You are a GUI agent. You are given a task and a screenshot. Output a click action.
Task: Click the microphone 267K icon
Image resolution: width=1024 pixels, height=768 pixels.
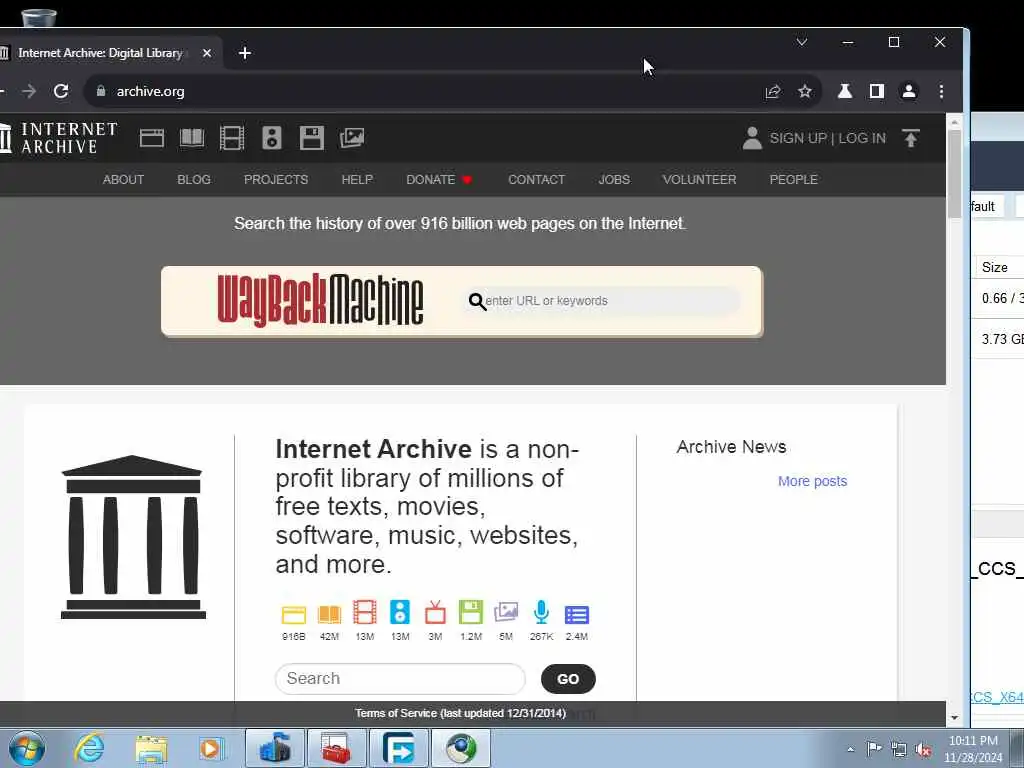(x=541, y=613)
